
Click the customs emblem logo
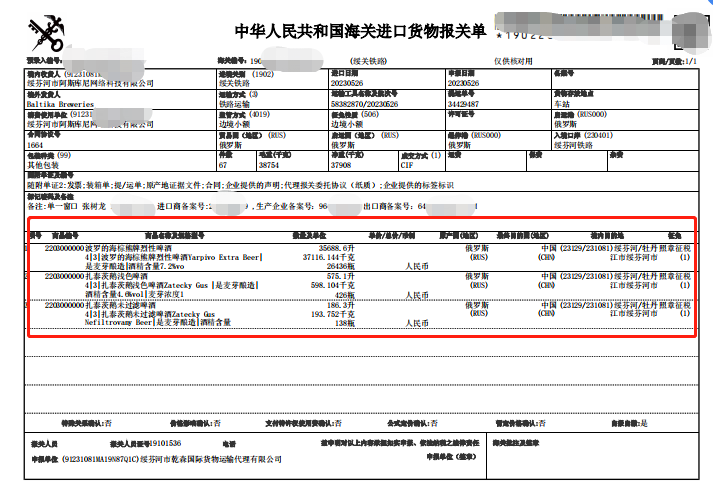(46, 34)
